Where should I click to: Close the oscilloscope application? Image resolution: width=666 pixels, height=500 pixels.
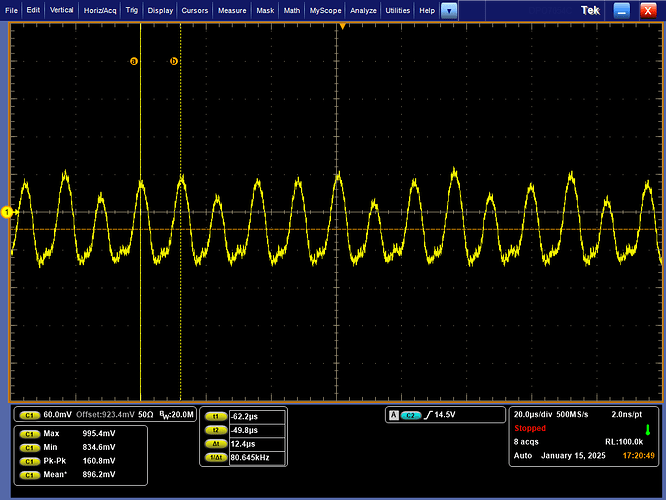648,11
